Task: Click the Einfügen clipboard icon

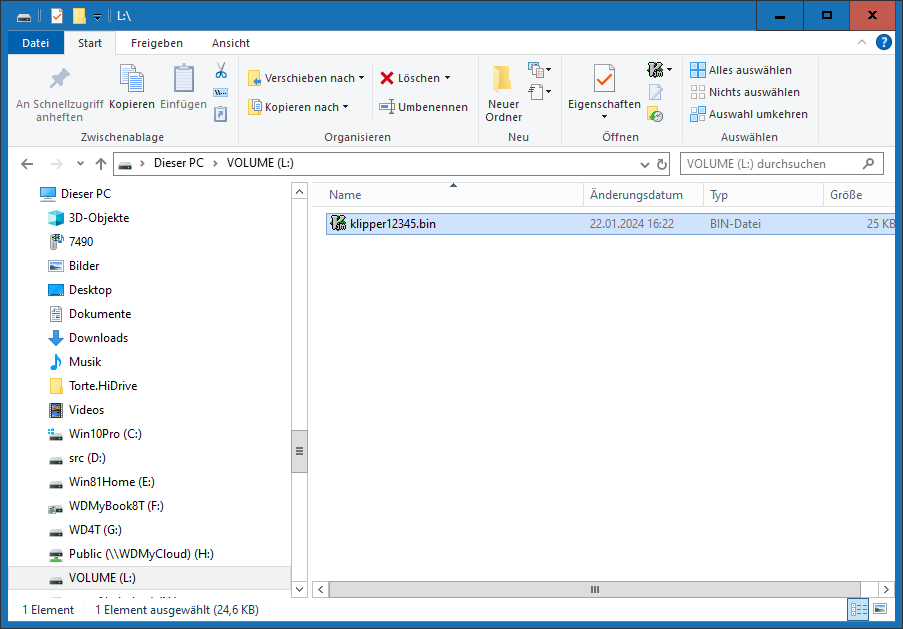Action: (183, 79)
